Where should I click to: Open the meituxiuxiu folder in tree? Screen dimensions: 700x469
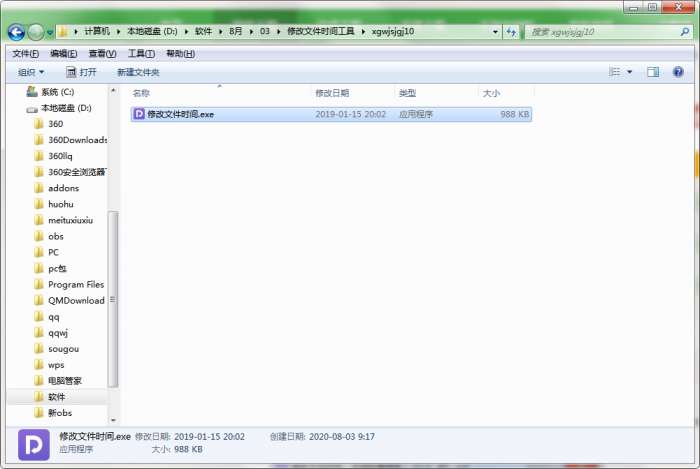[x=64, y=220]
